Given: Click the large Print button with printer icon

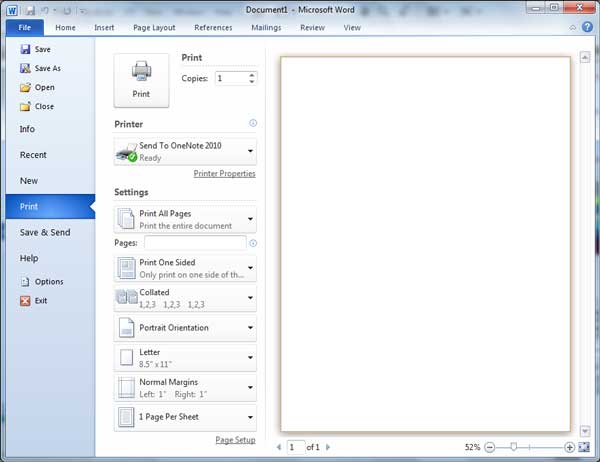Looking at the screenshot, I should [141, 80].
